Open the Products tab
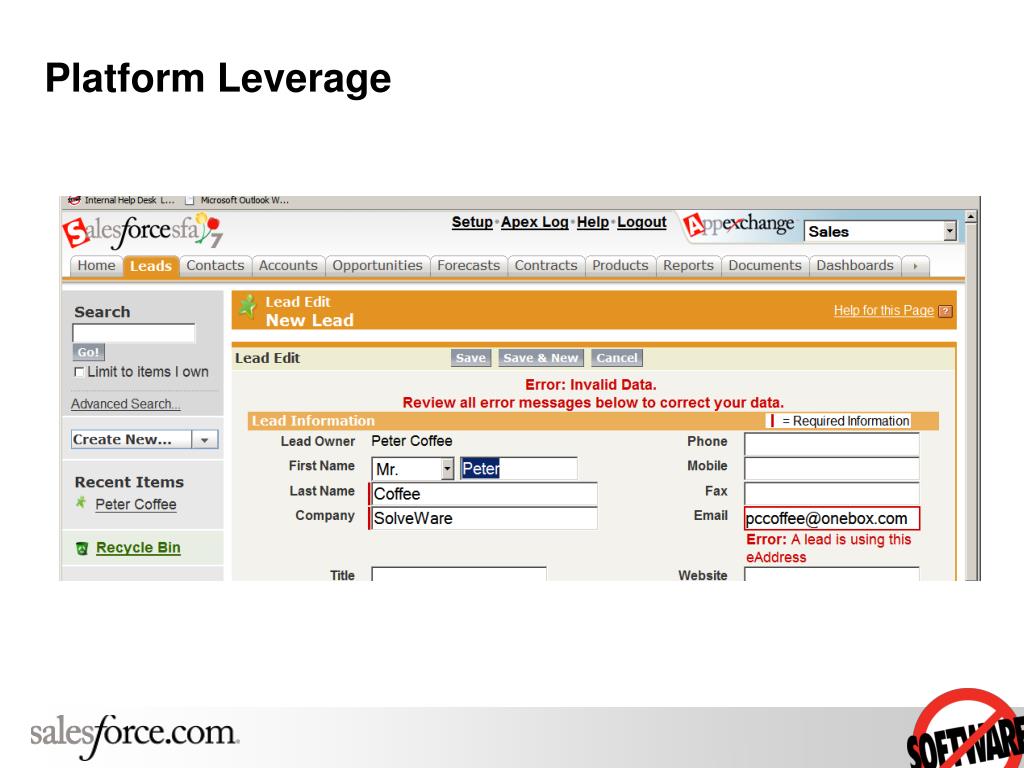The image size is (1024, 768). click(620, 266)
